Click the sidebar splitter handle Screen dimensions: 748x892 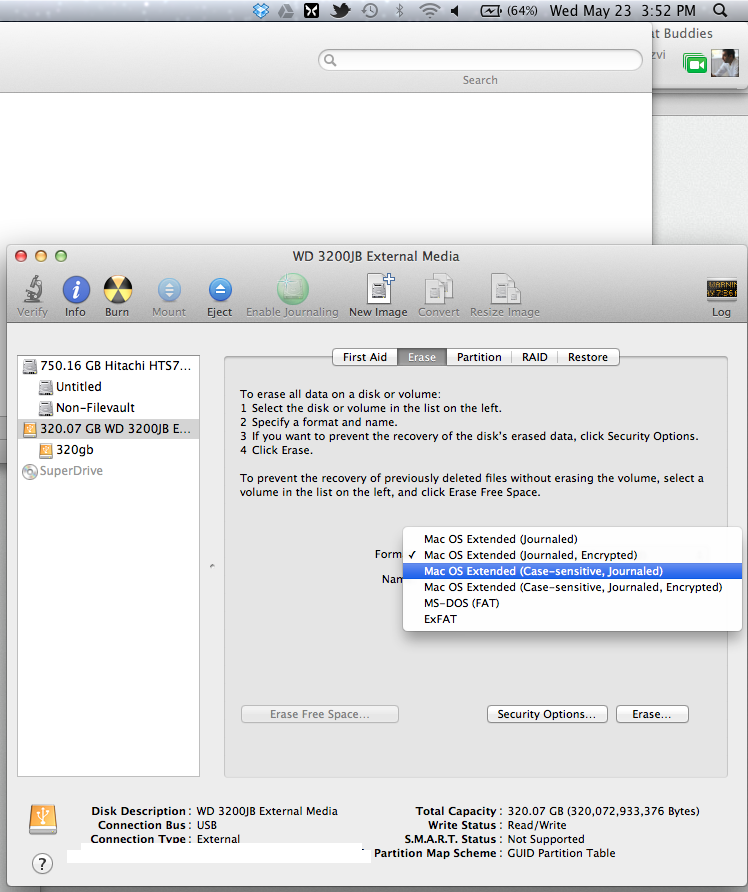click(212, 566)
